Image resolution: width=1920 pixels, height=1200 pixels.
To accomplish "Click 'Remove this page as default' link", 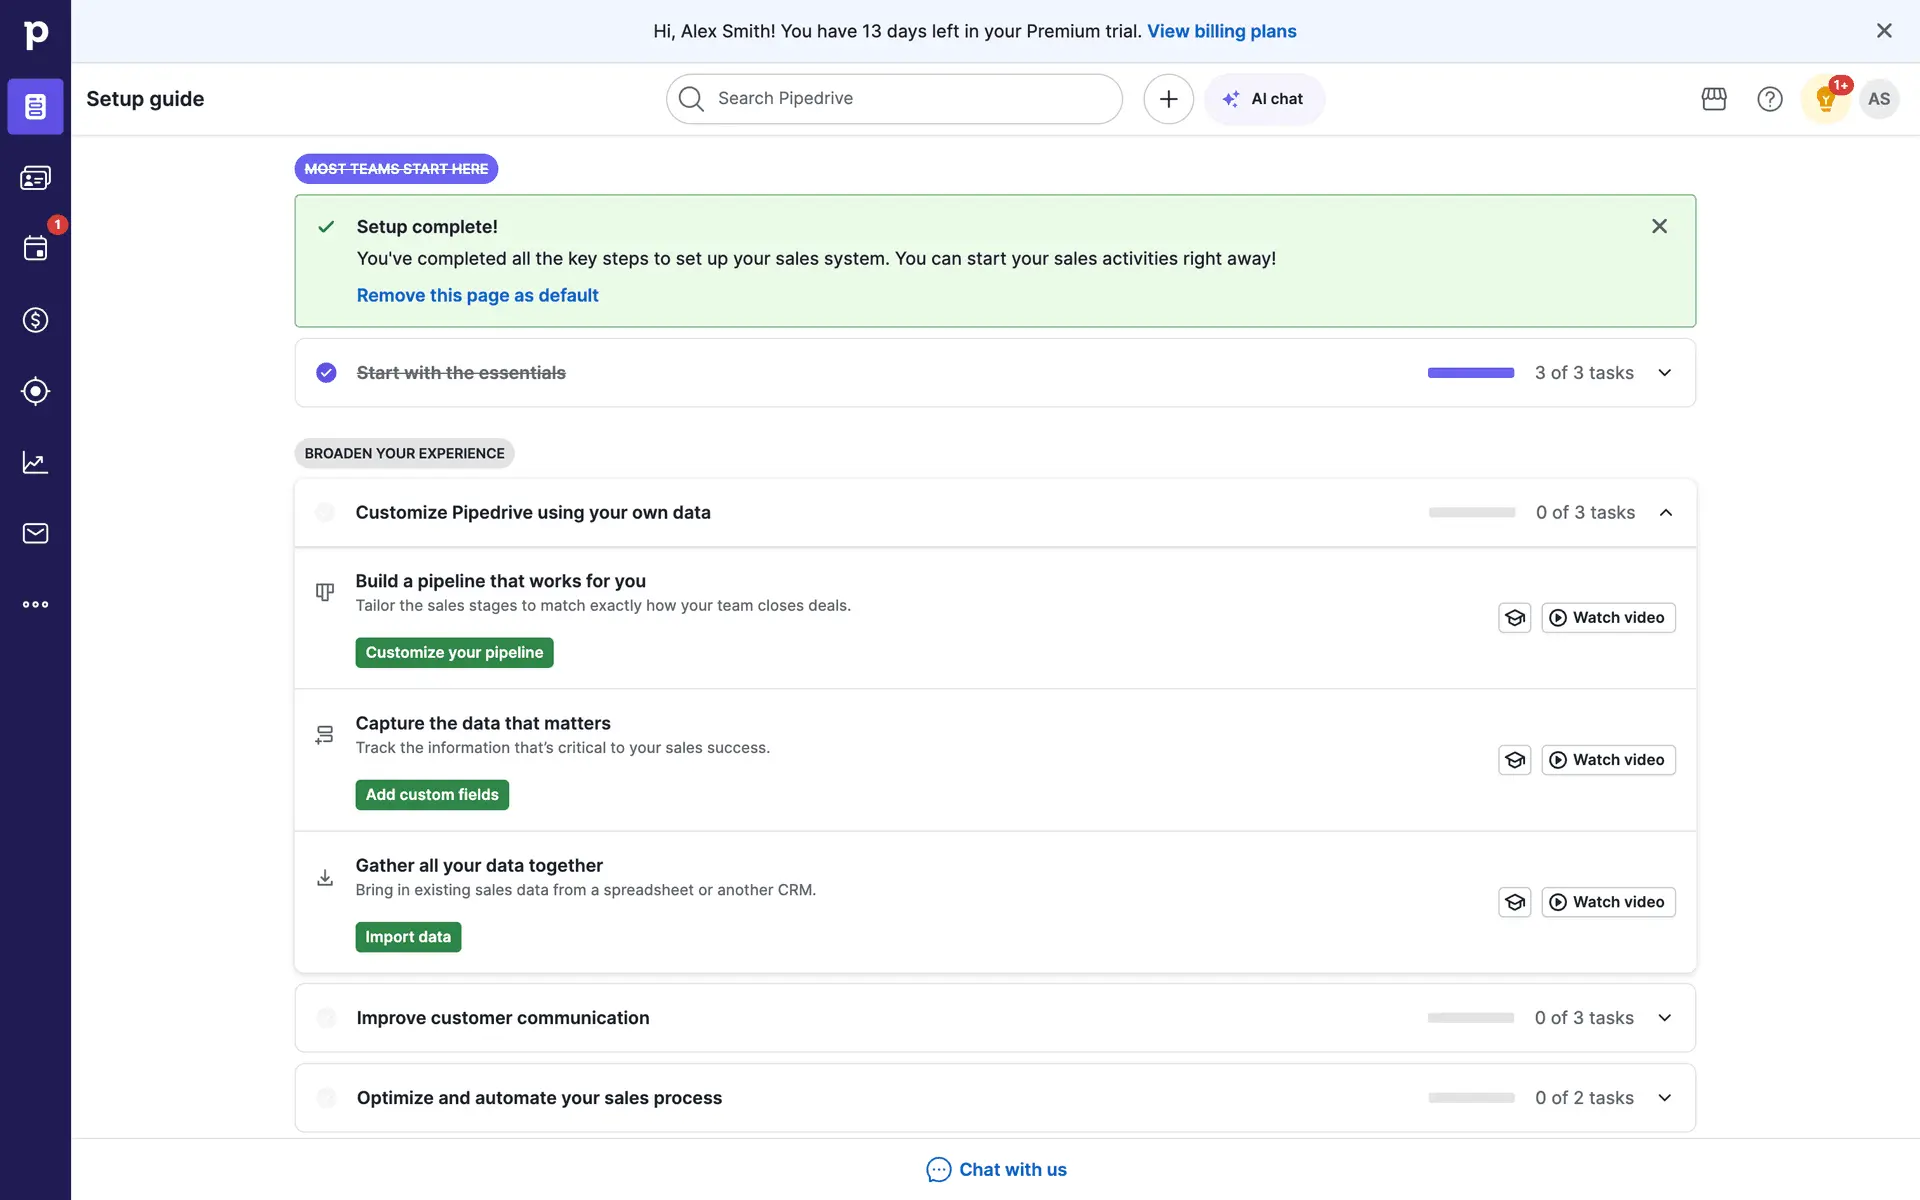I will pos(477,296).
